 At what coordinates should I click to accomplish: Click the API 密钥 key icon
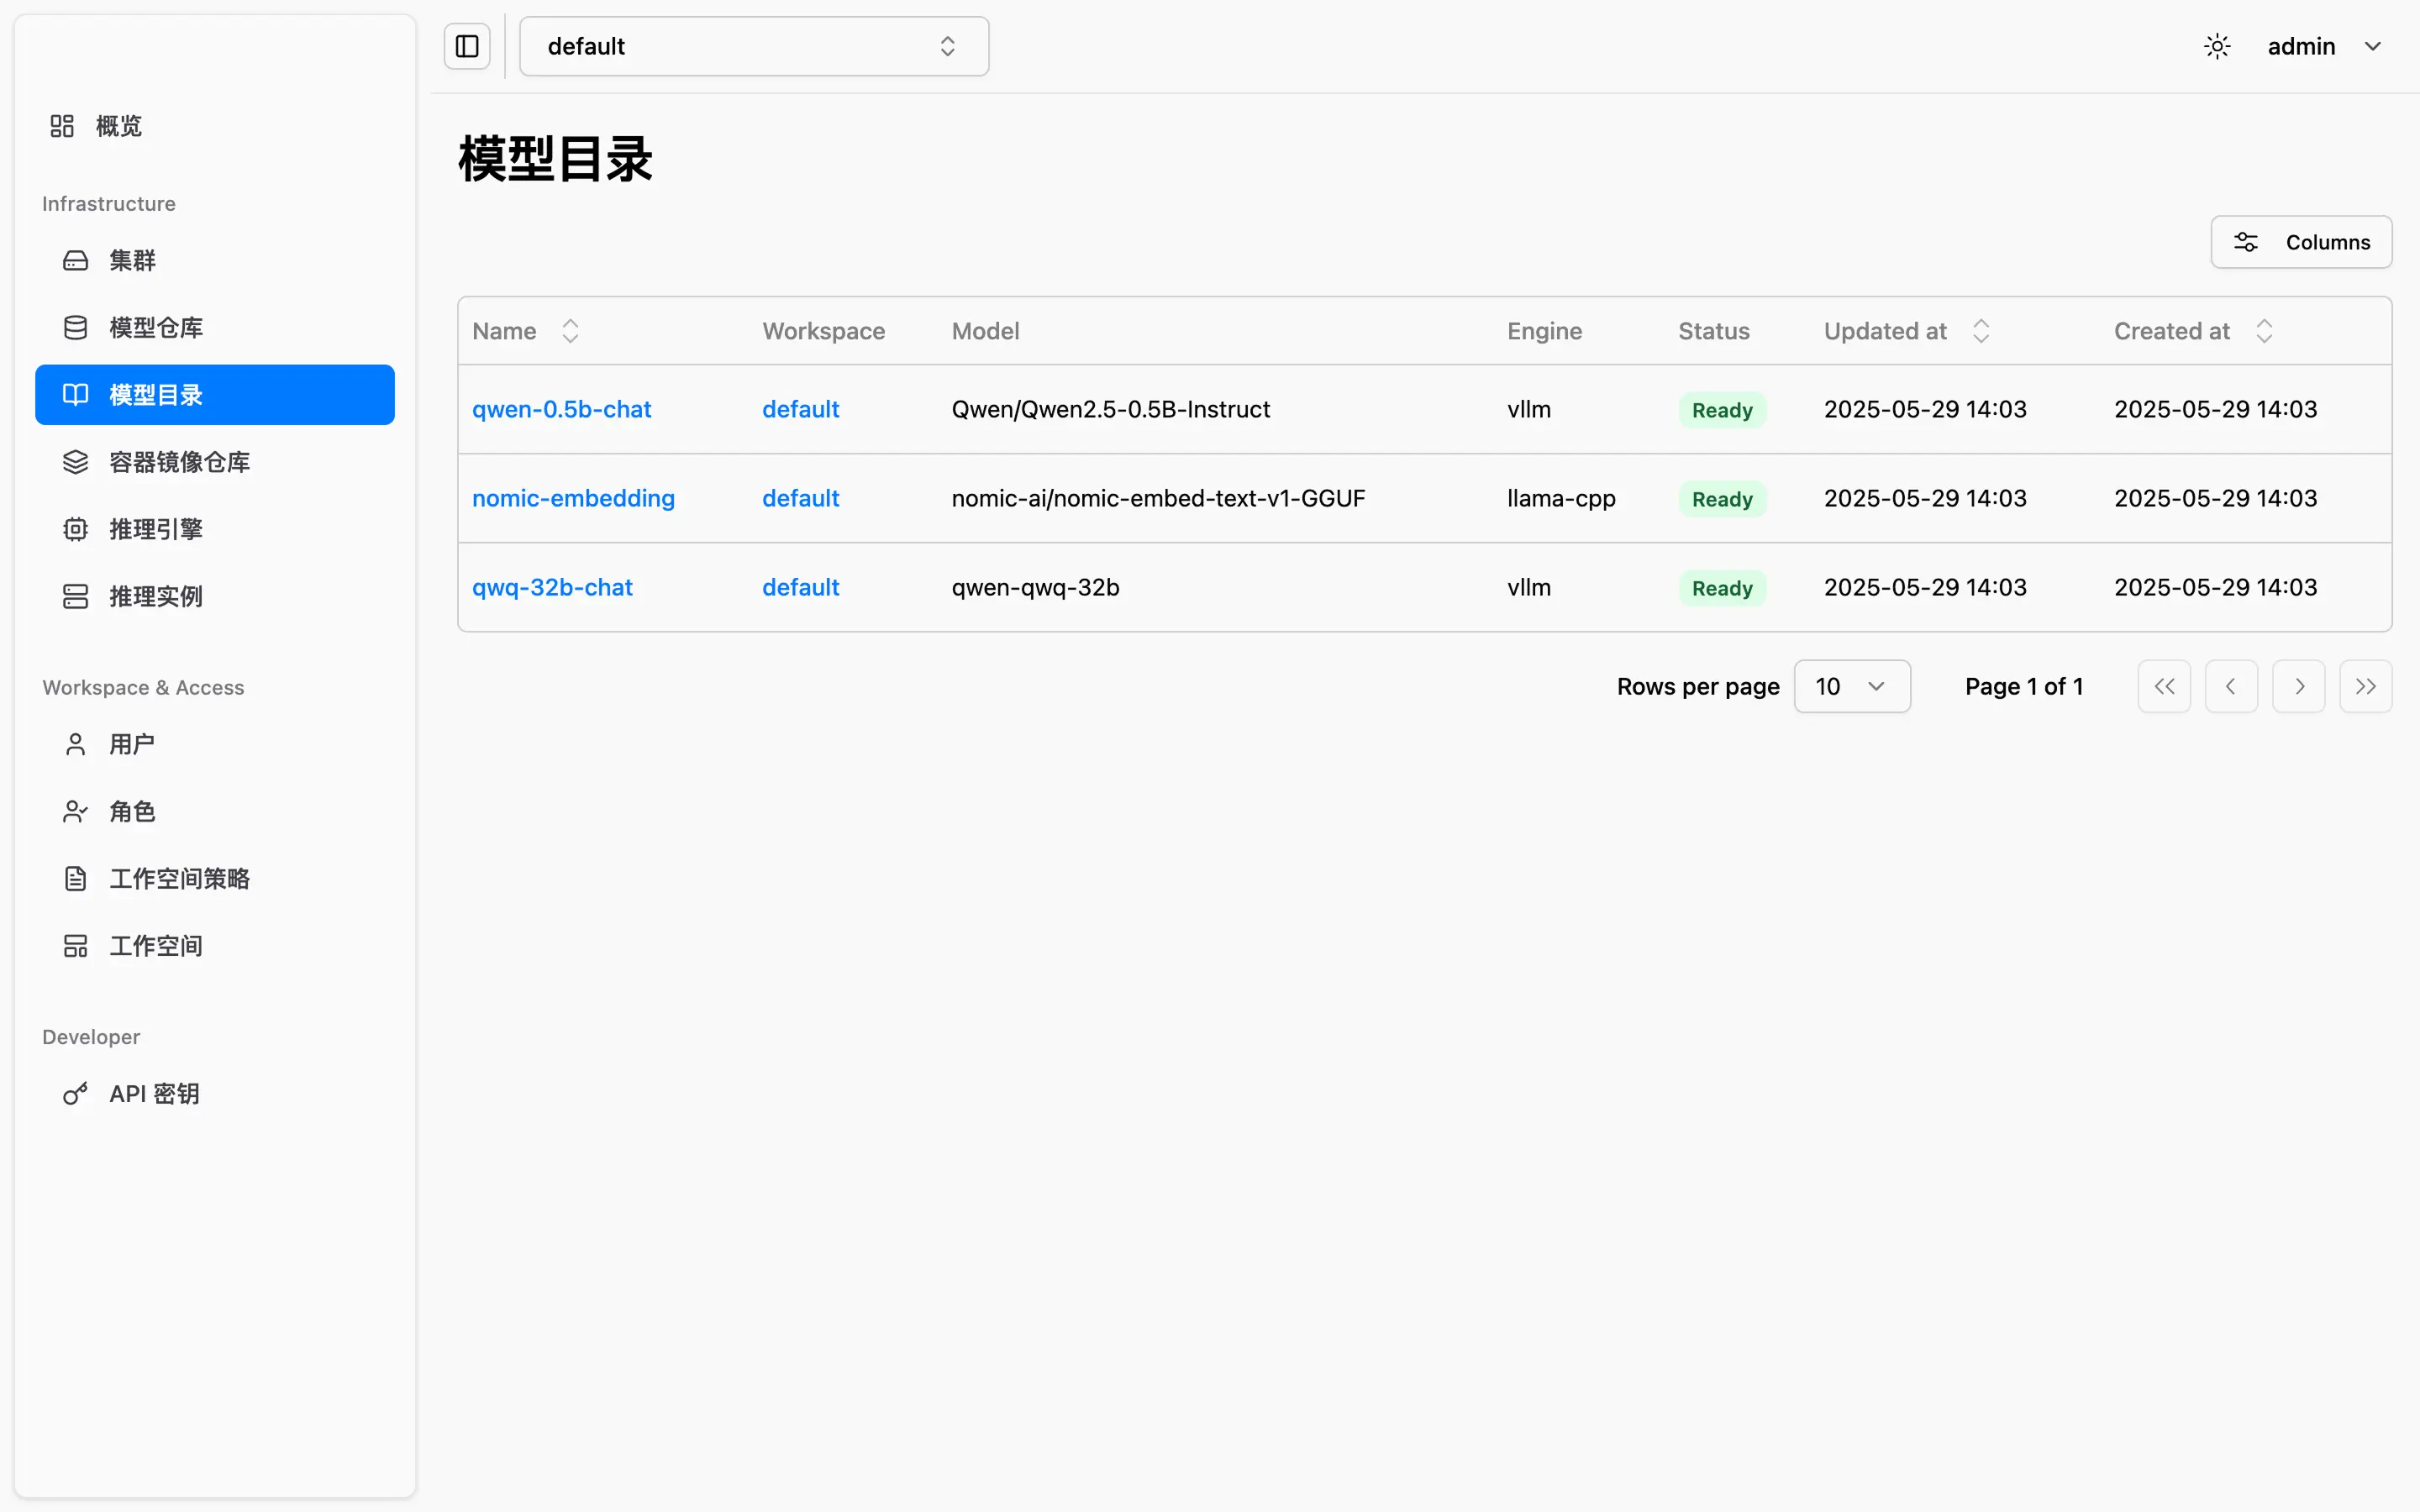[76, 1094]
